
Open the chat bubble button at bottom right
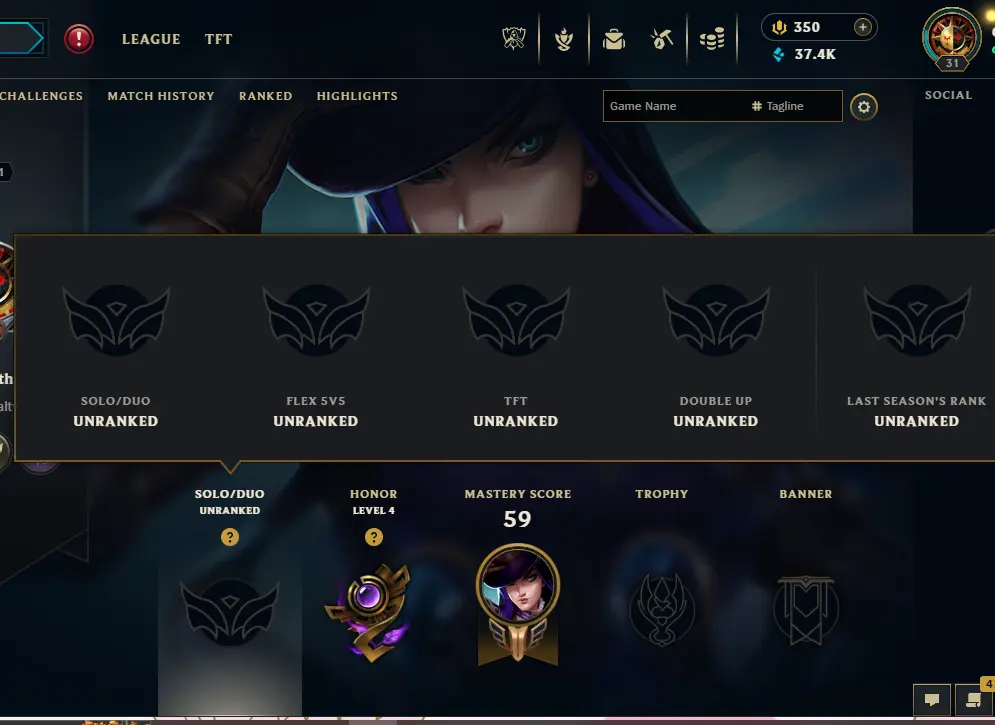[x=932, y=700]
